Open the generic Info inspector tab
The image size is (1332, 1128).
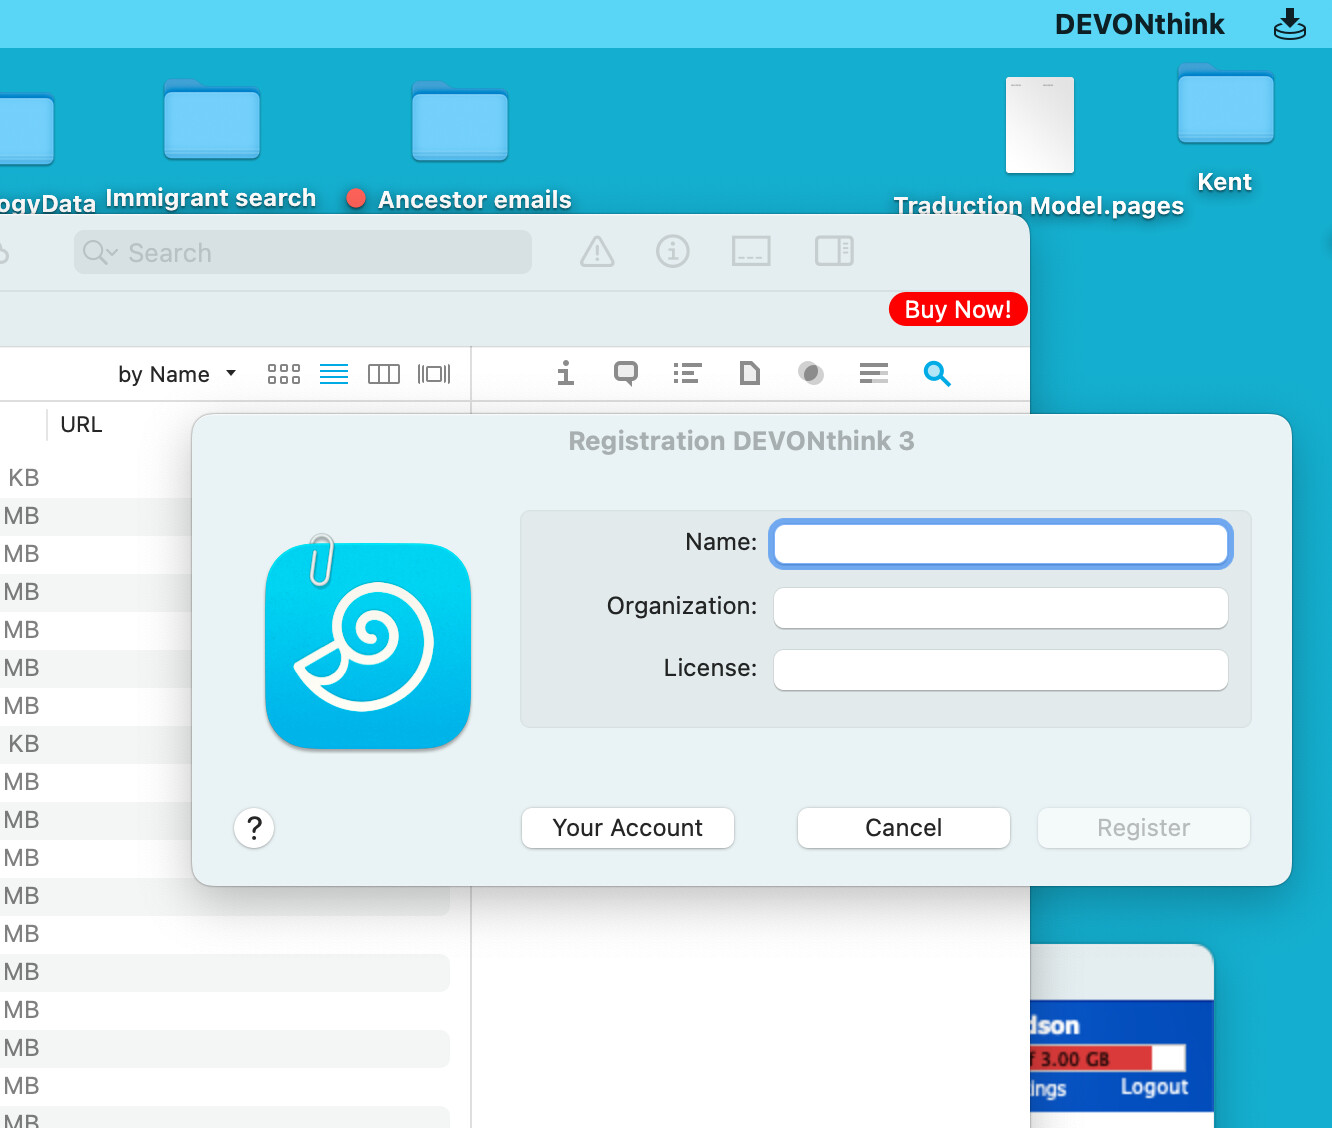coord(566,373)
